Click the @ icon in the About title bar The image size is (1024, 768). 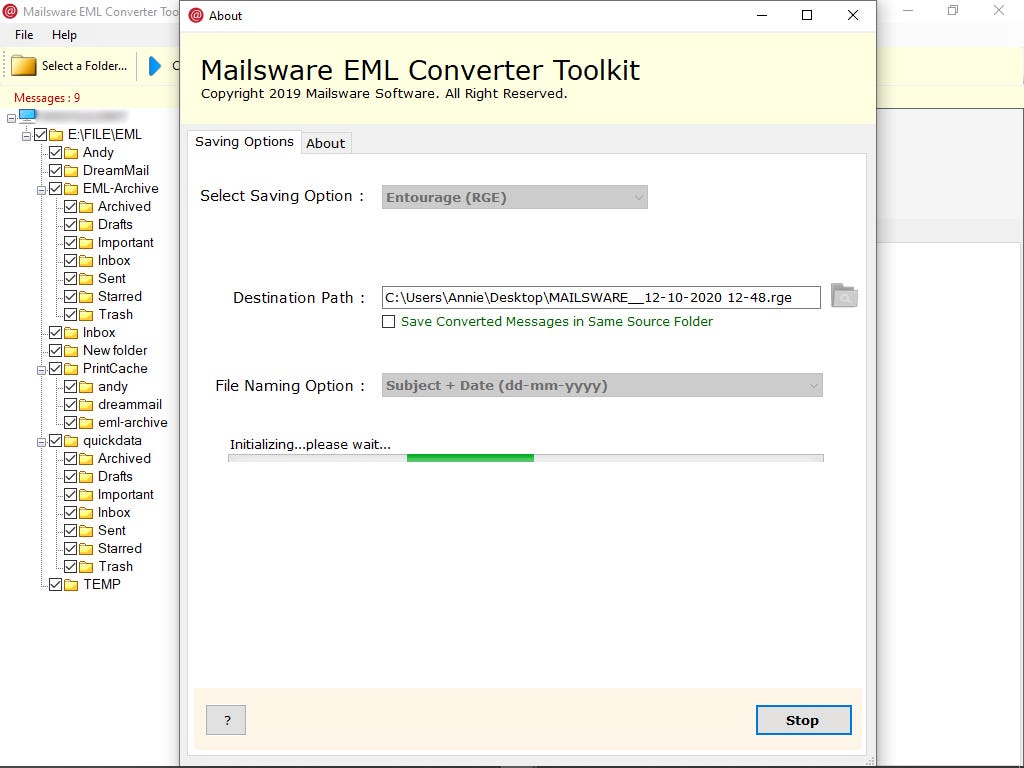pos(196,15)
